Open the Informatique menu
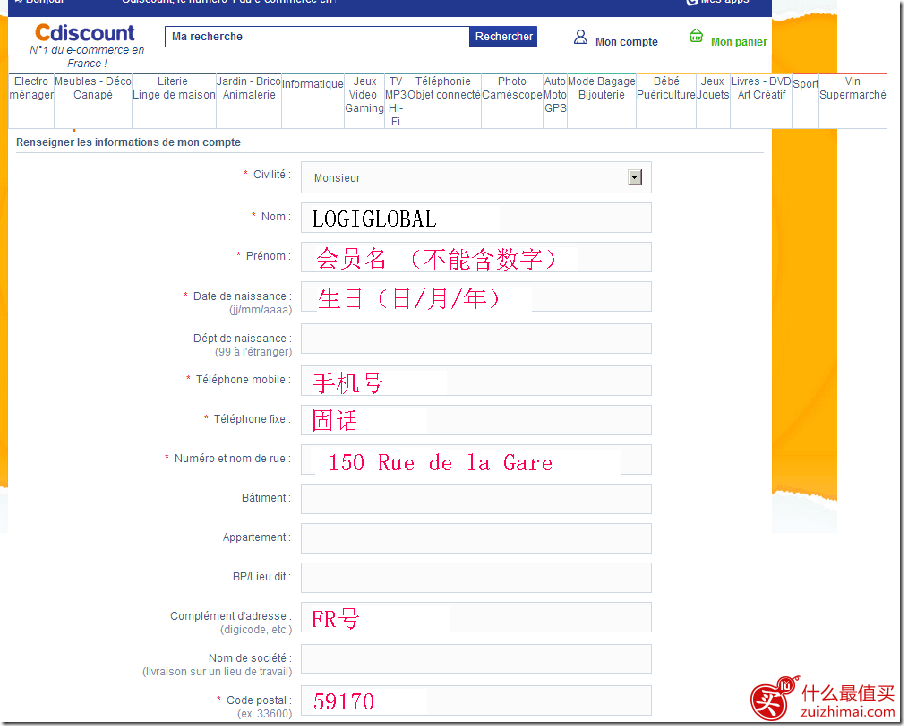 pyautogui.click(x=312, y=84)
